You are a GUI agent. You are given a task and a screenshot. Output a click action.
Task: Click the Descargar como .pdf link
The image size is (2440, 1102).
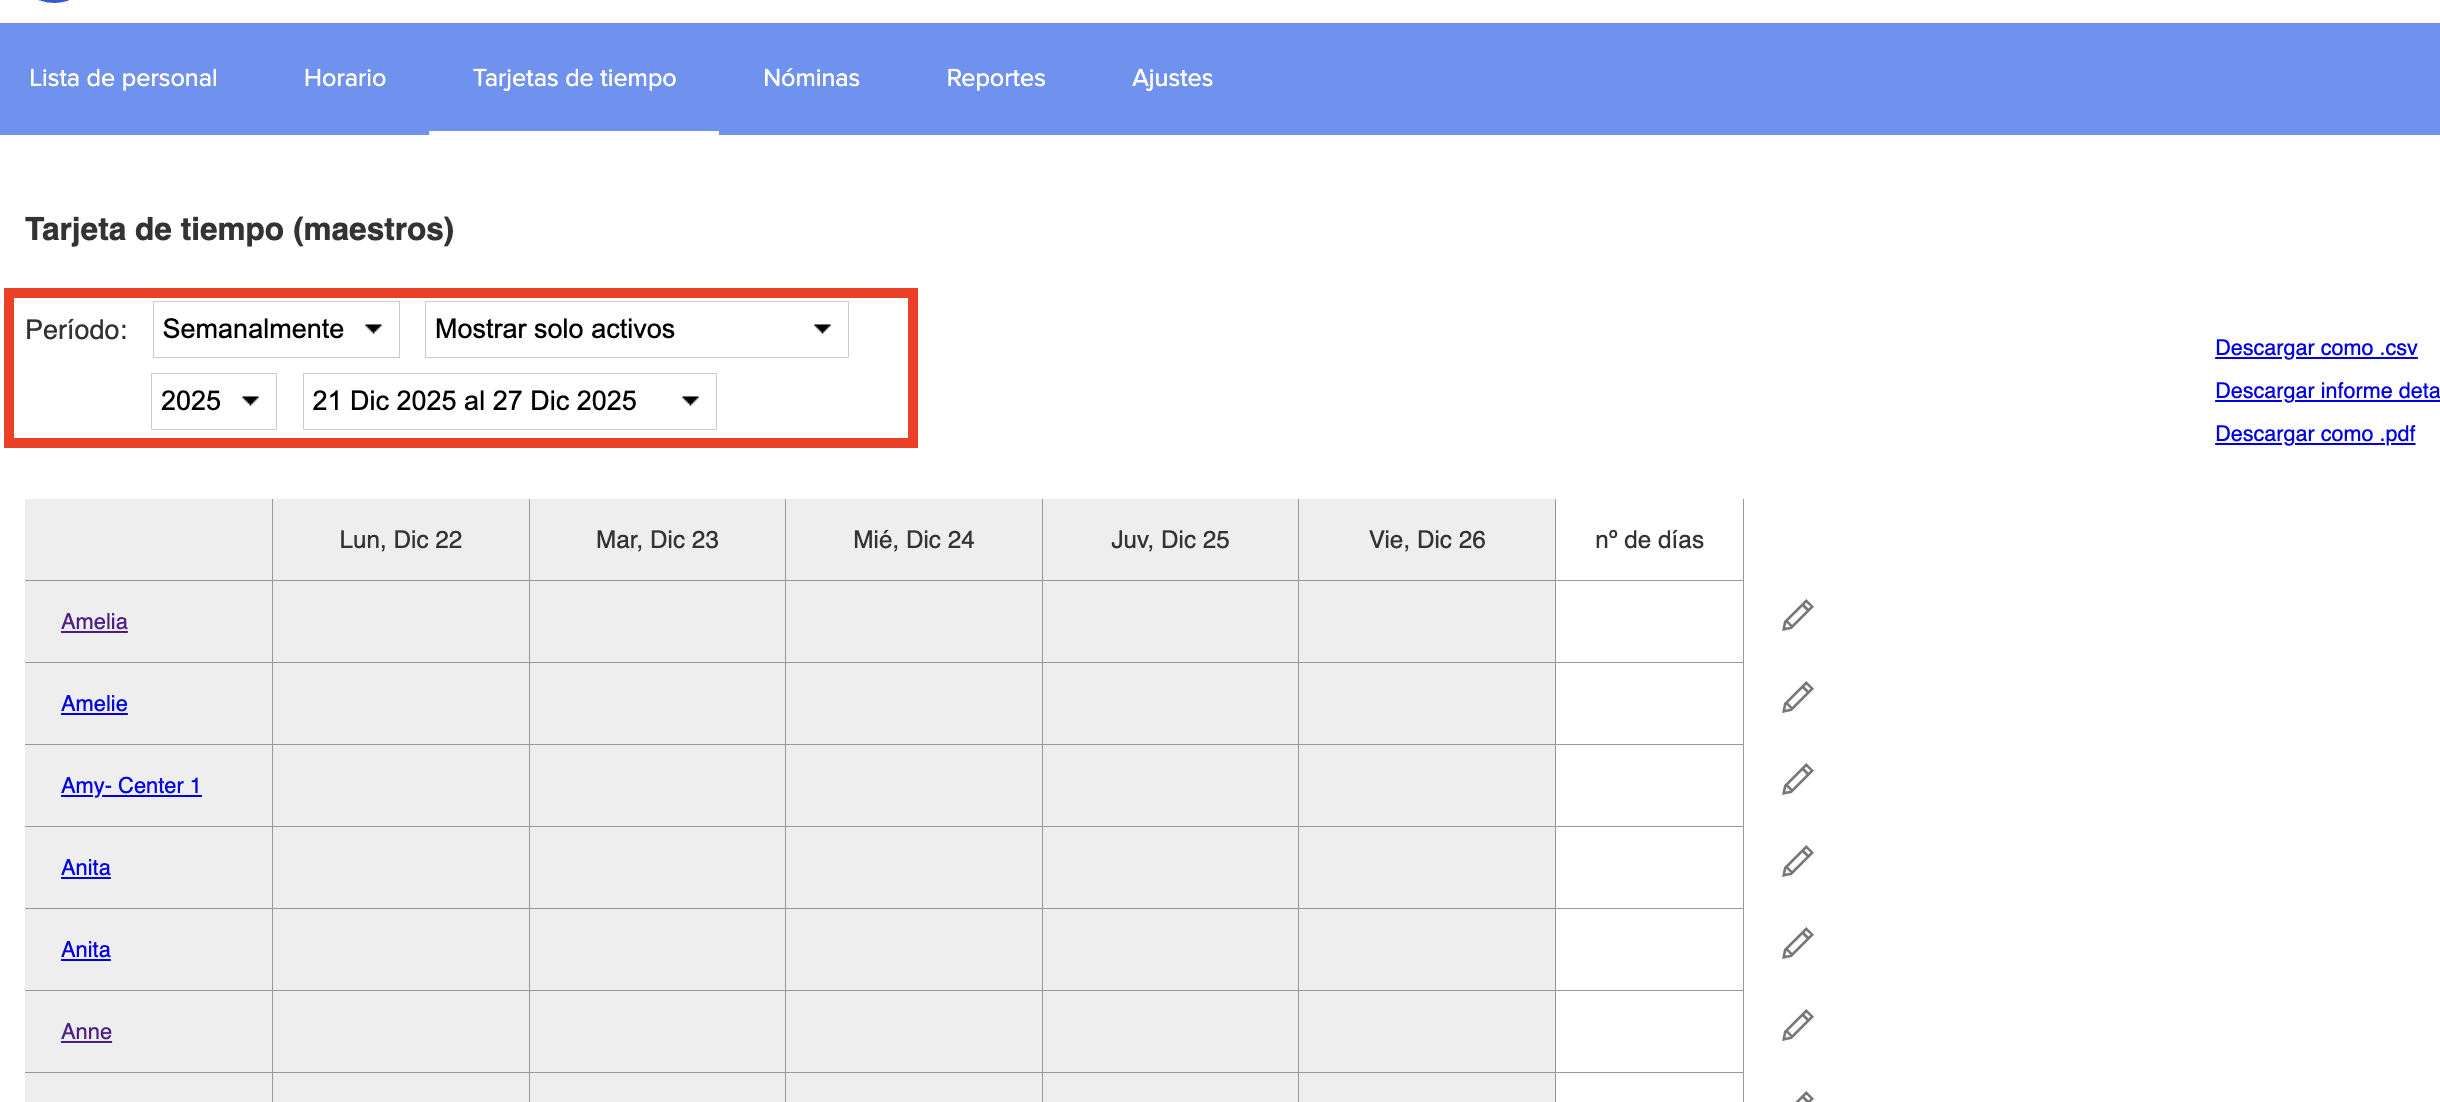[x=2314, y=434]
